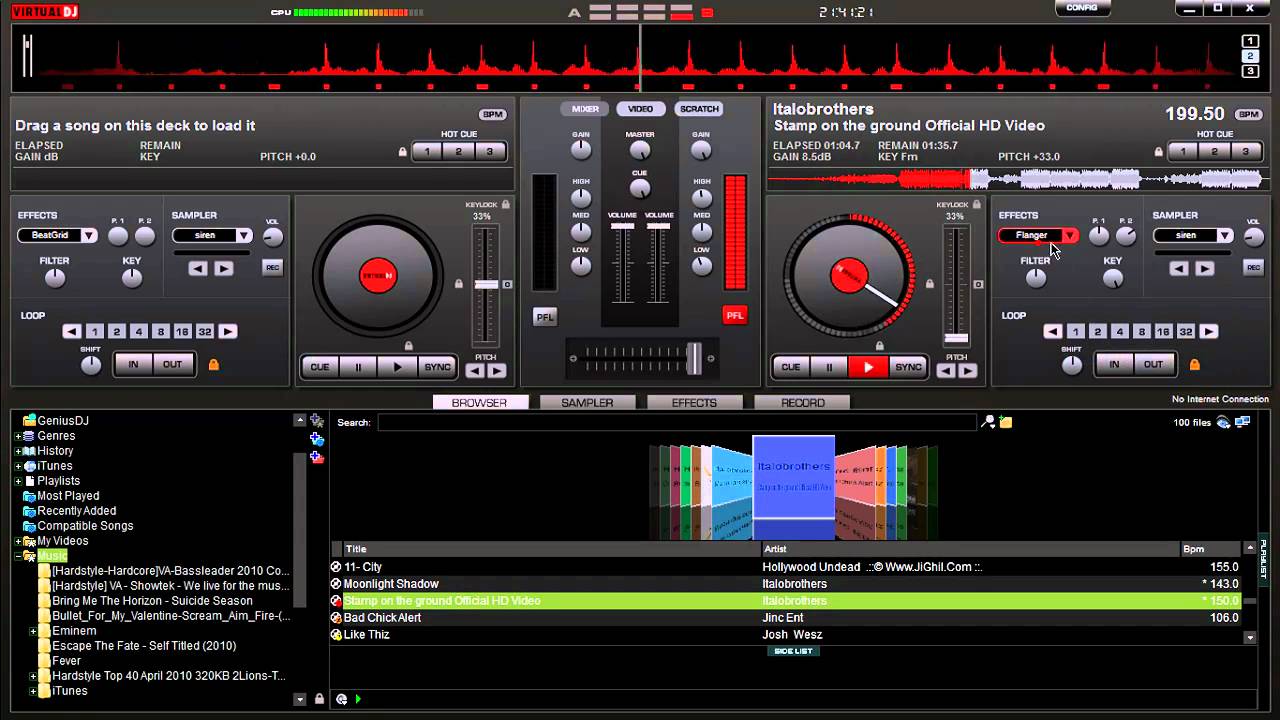This screenshot has width=1280, height=720.
Task: Switch to the EFFECTS tab
Action: 694,403
